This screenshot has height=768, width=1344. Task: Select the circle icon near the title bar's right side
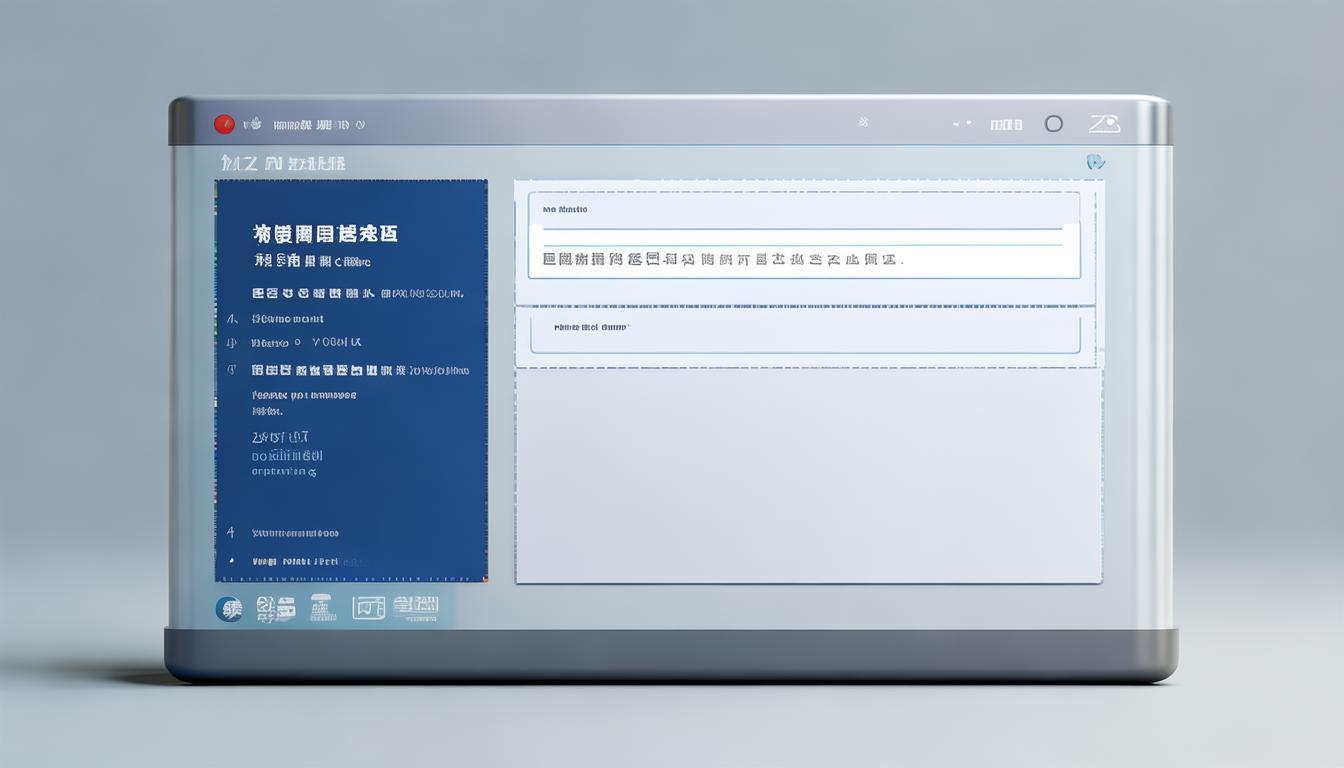[1053, 123]
